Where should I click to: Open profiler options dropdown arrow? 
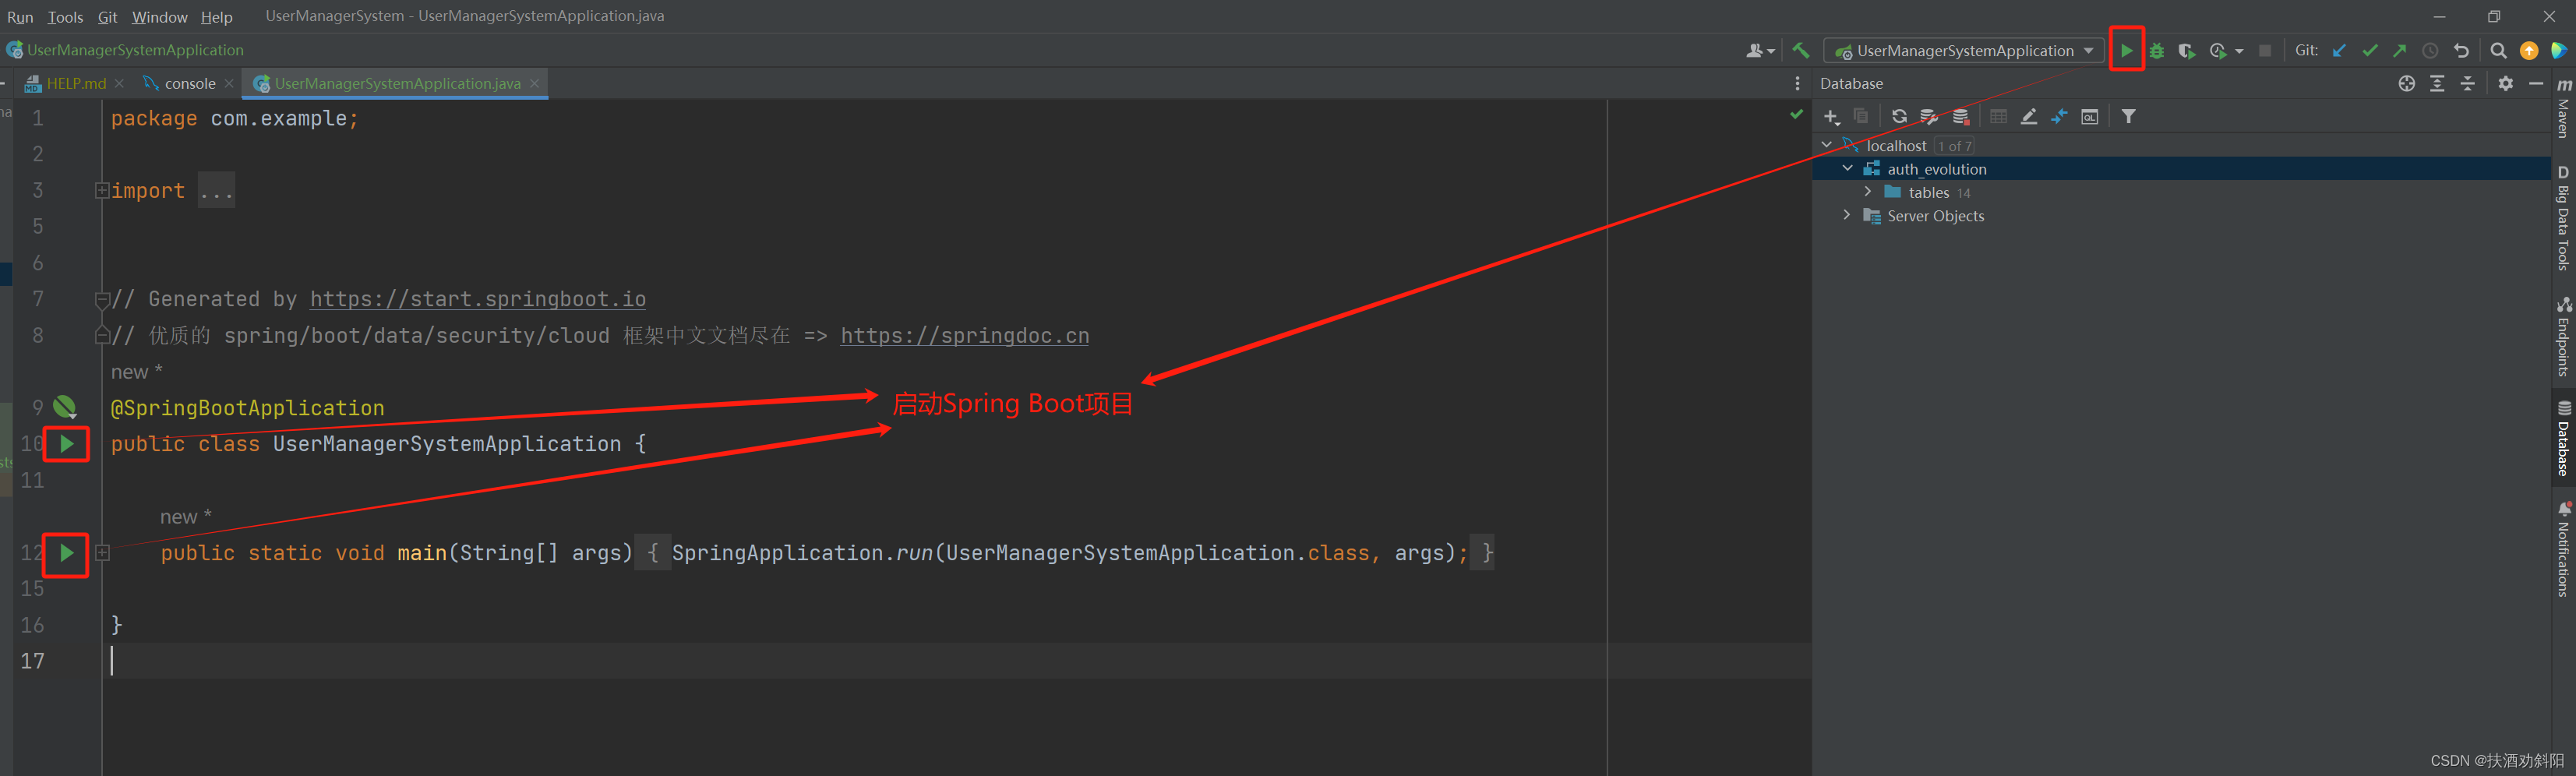click(2239, 51)
